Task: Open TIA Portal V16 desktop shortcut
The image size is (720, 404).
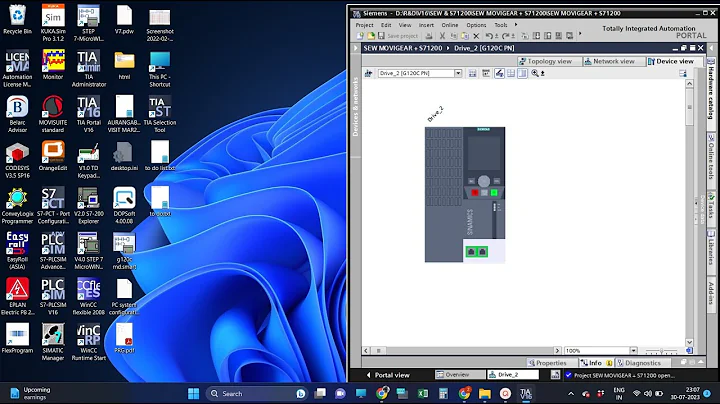Action: 89,114
